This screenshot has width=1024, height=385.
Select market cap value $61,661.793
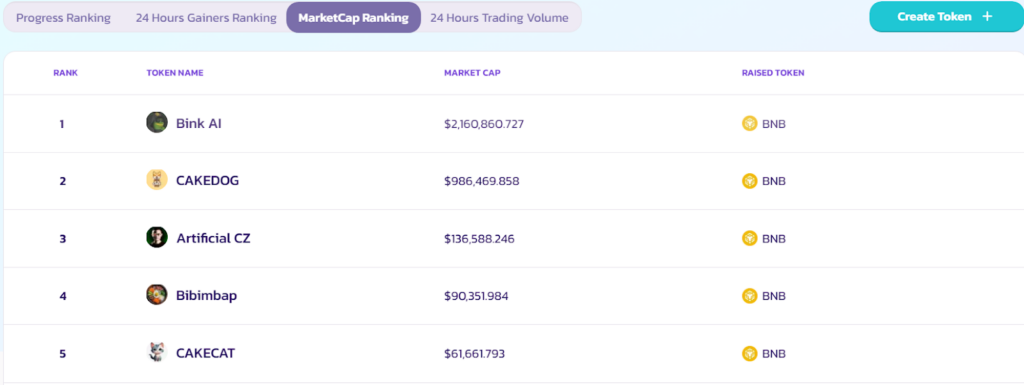(x=475, y=354)
